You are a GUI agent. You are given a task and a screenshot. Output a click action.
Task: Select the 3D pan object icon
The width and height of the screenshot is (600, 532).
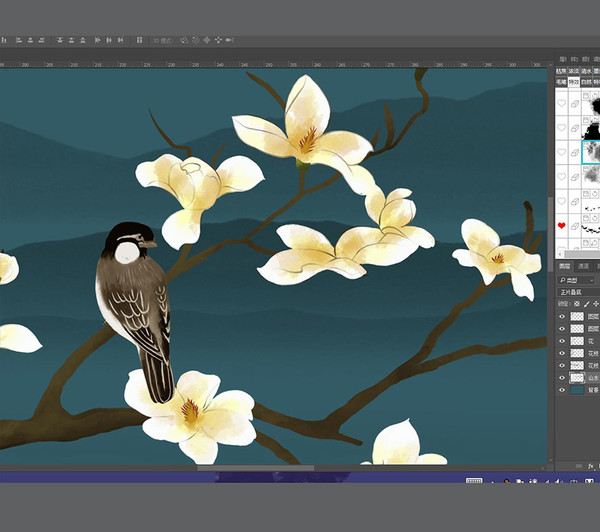(207, 40)
